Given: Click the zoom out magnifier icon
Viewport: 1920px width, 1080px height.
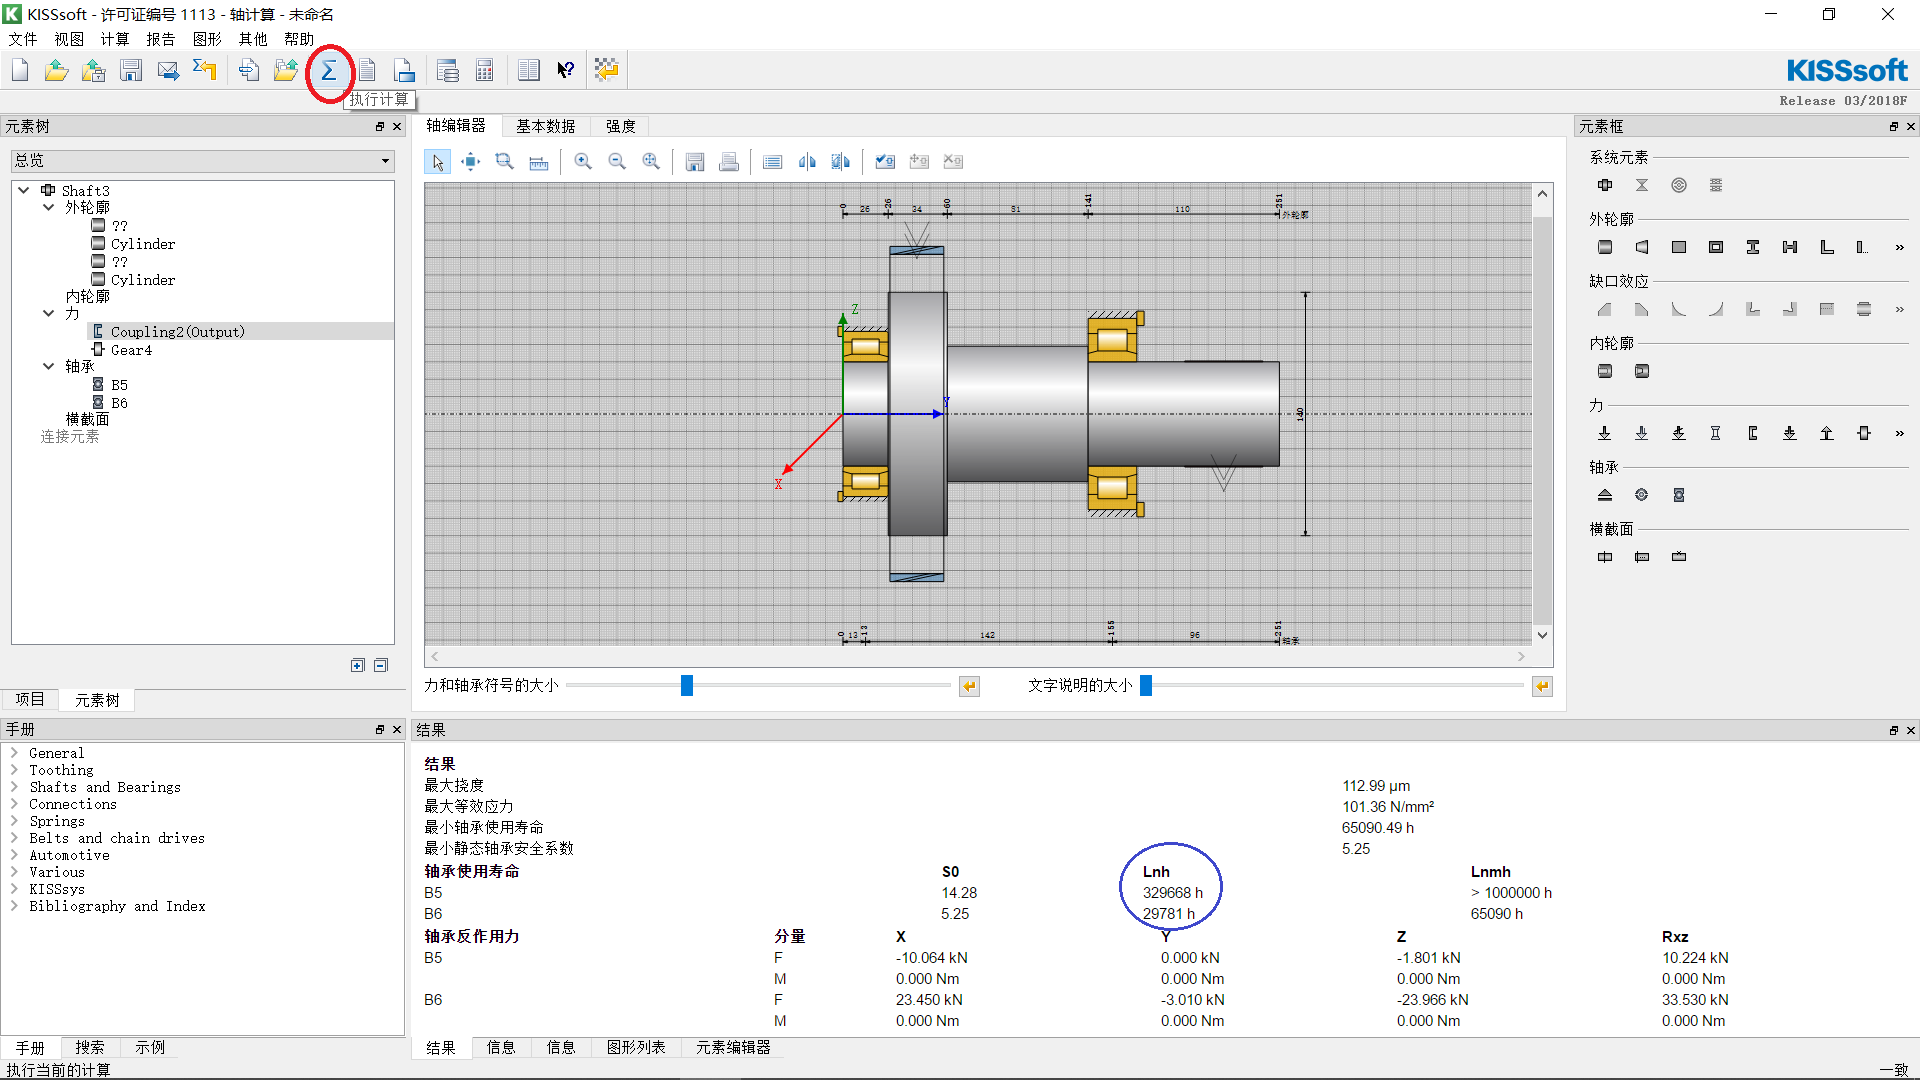Looking at the screenshot, I should coord(617,162).
